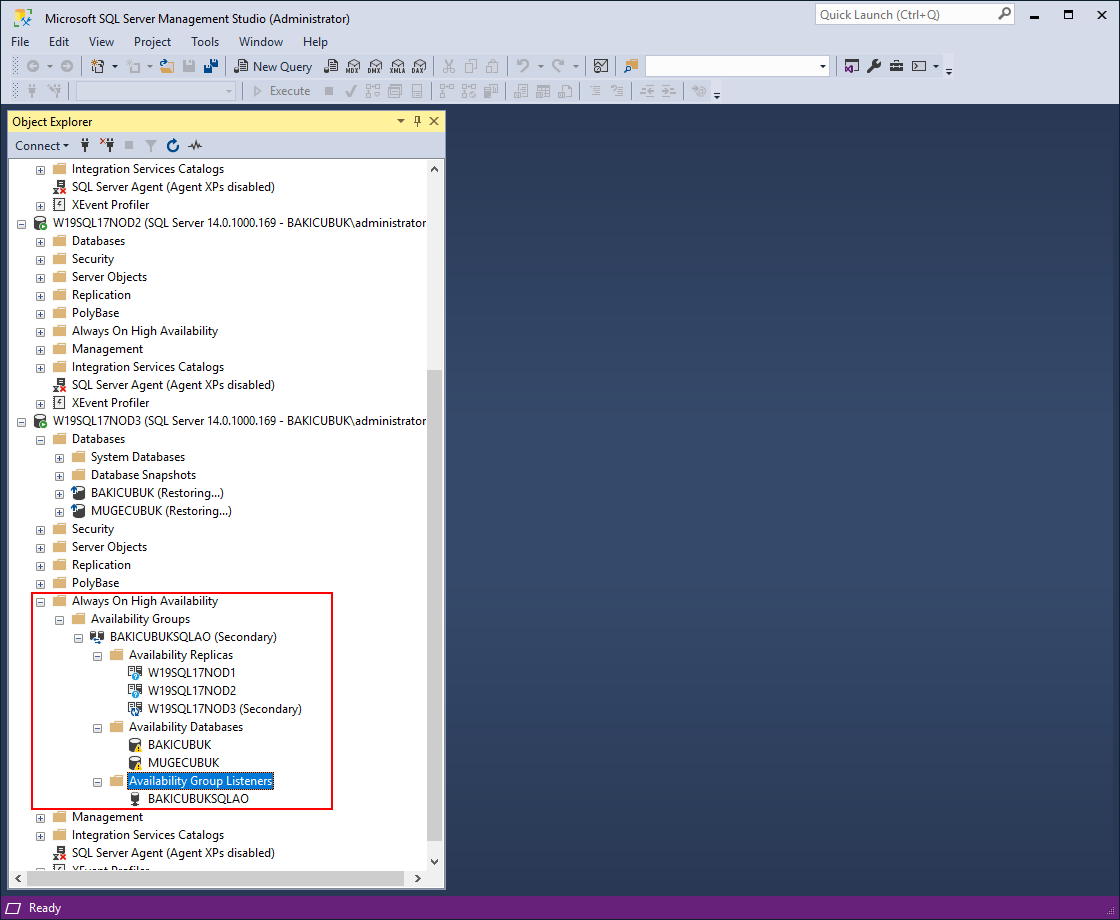Open the View menu
Image resolution: width=1120 pixels, height=920 pixels.
point(101,42)
